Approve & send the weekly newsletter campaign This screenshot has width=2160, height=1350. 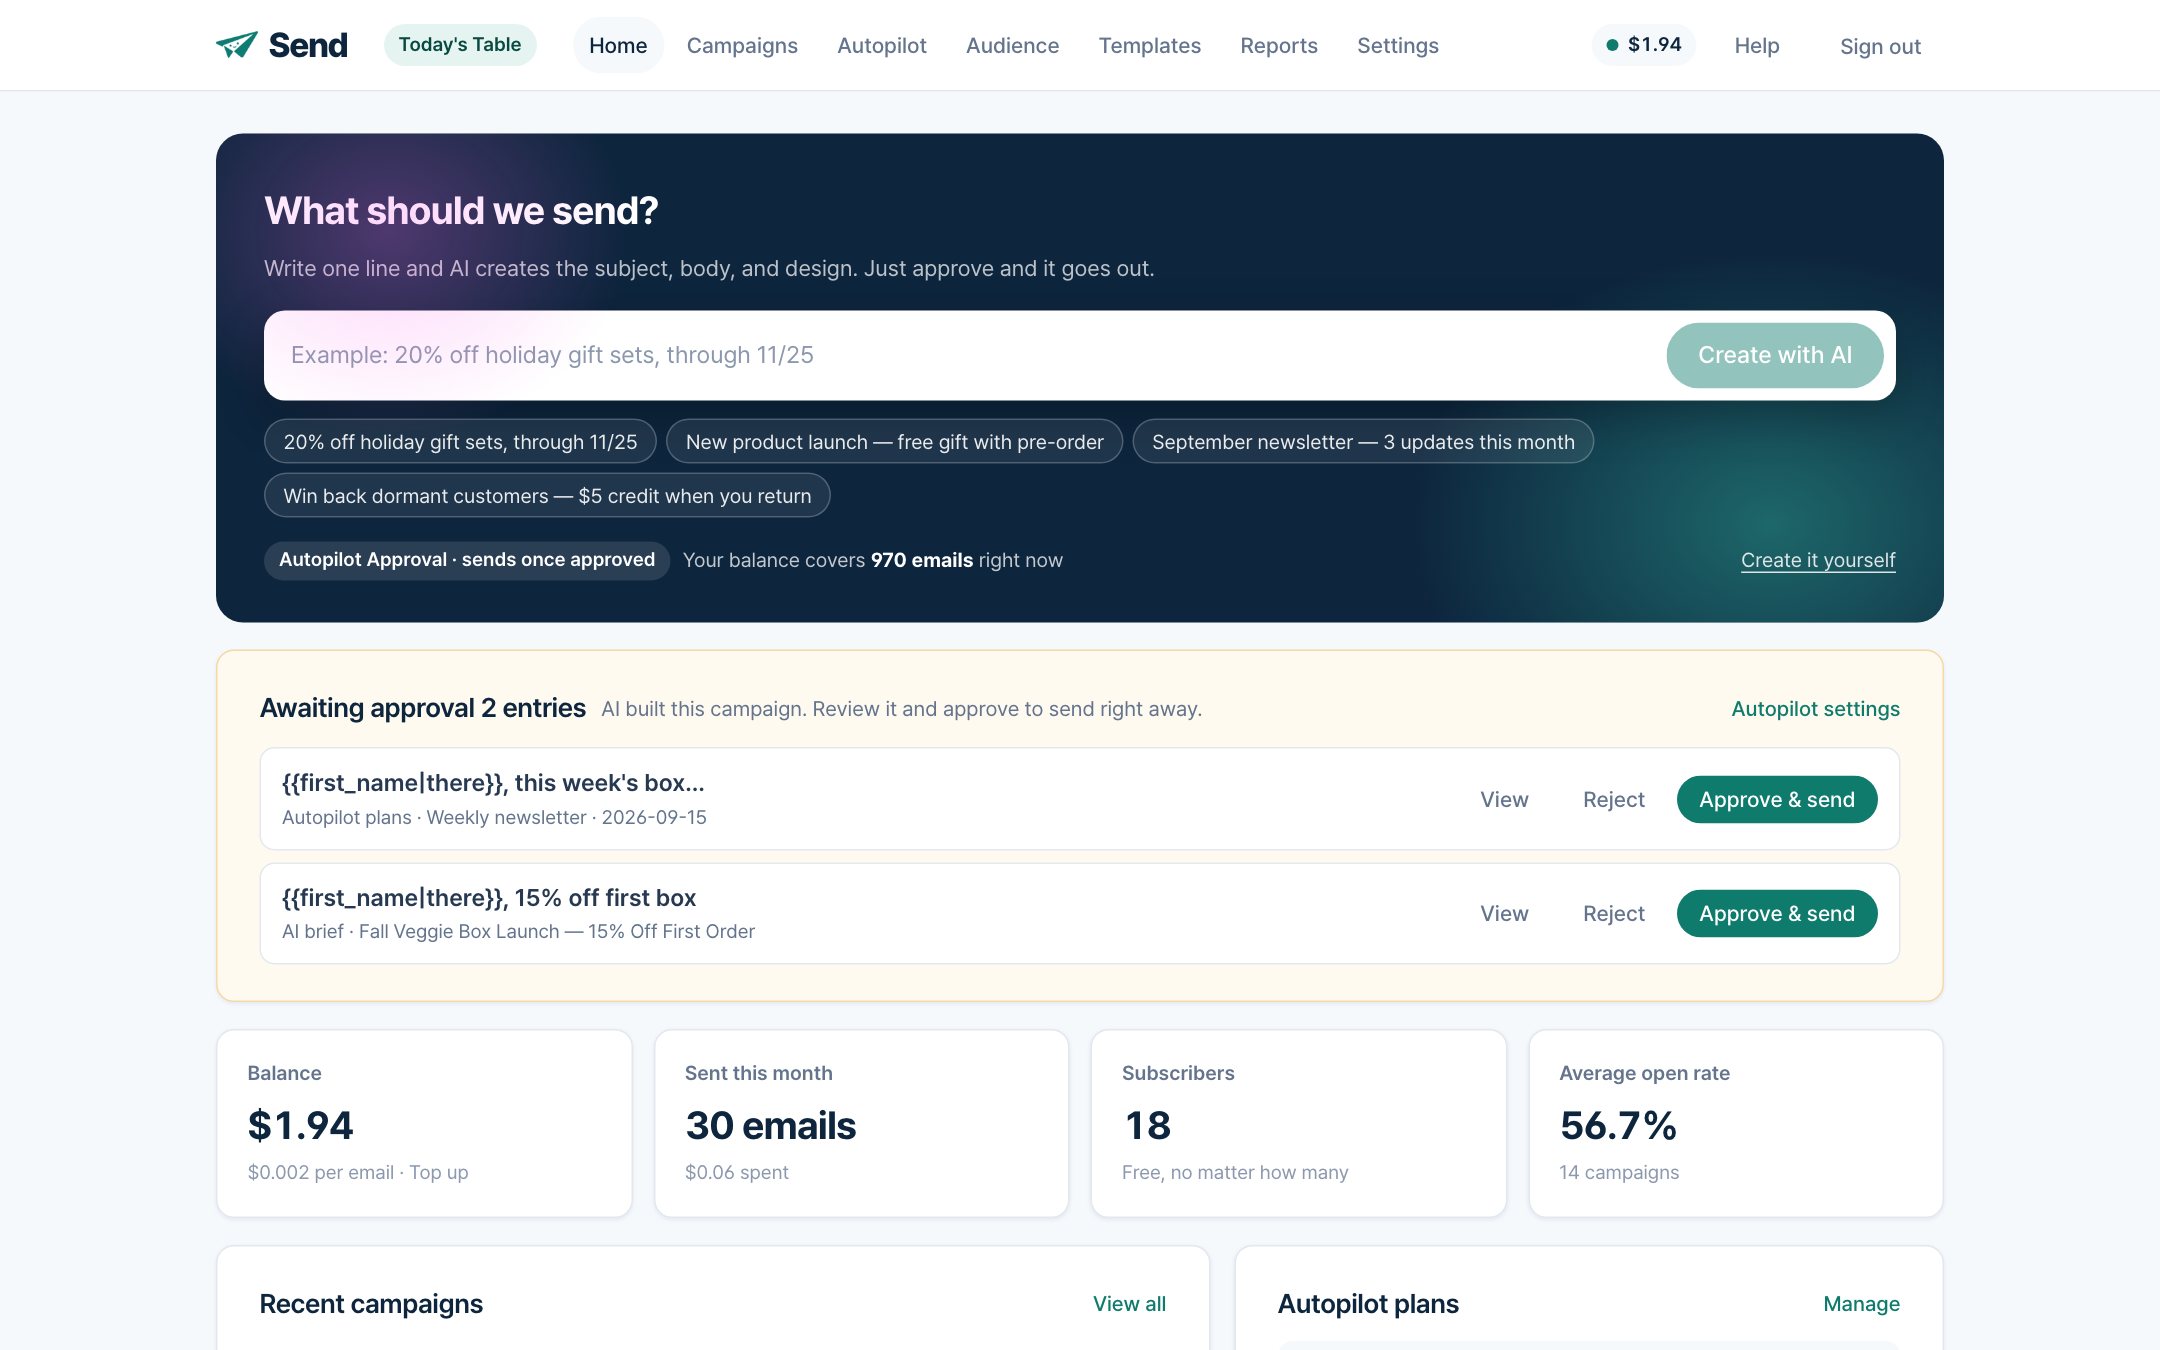[1777, 800]
